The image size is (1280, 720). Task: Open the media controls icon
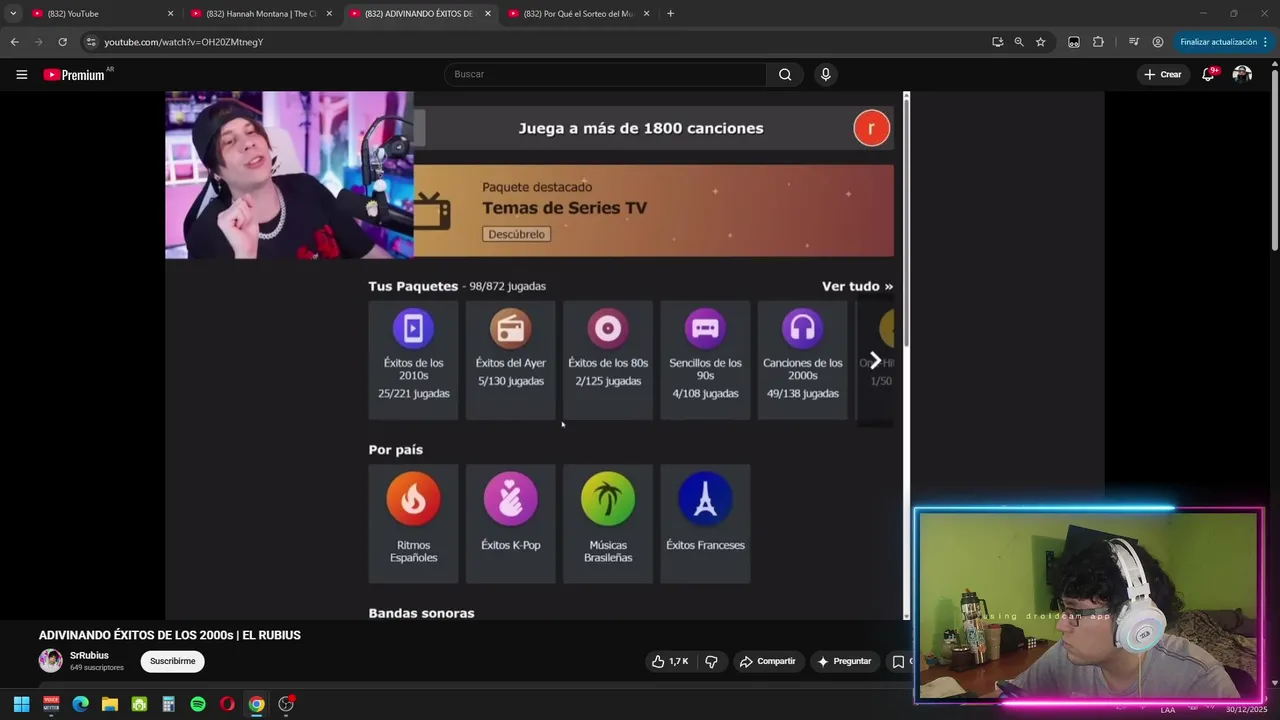1133,42
